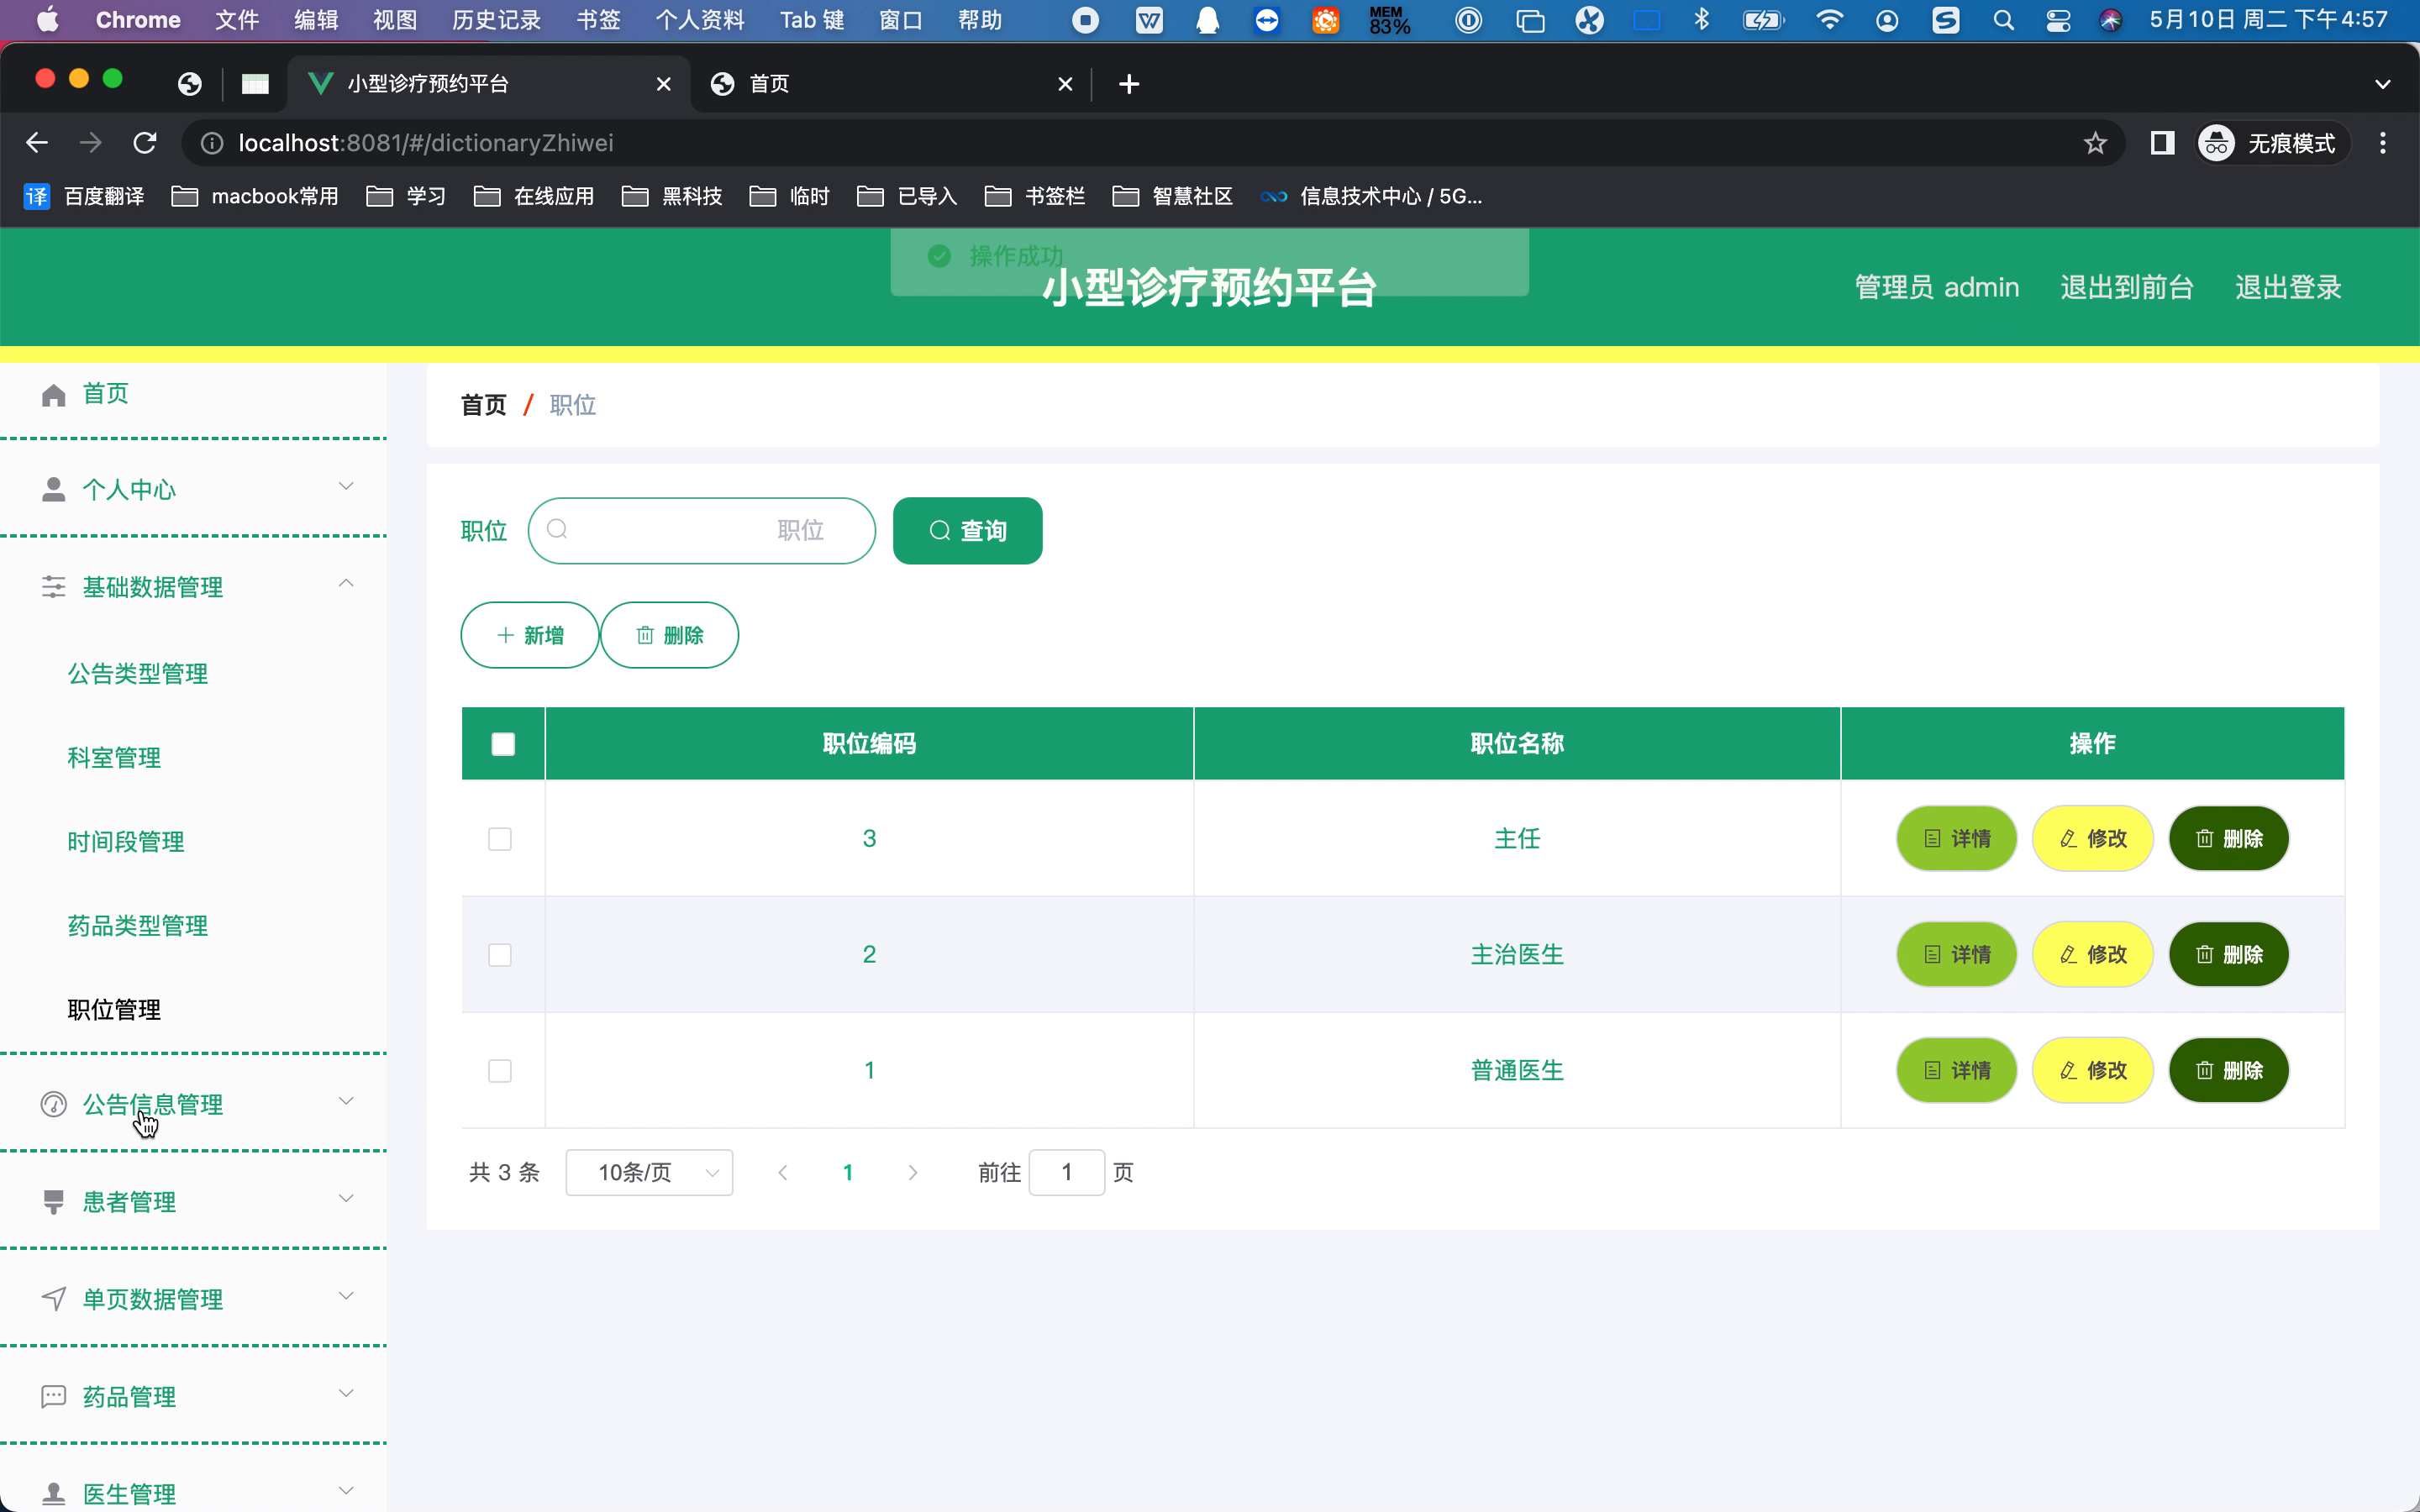This screenshot has height=1512, width=2420.
Task: Expand the 个人中心 menu chevron
Action: [x=346, y=487]
